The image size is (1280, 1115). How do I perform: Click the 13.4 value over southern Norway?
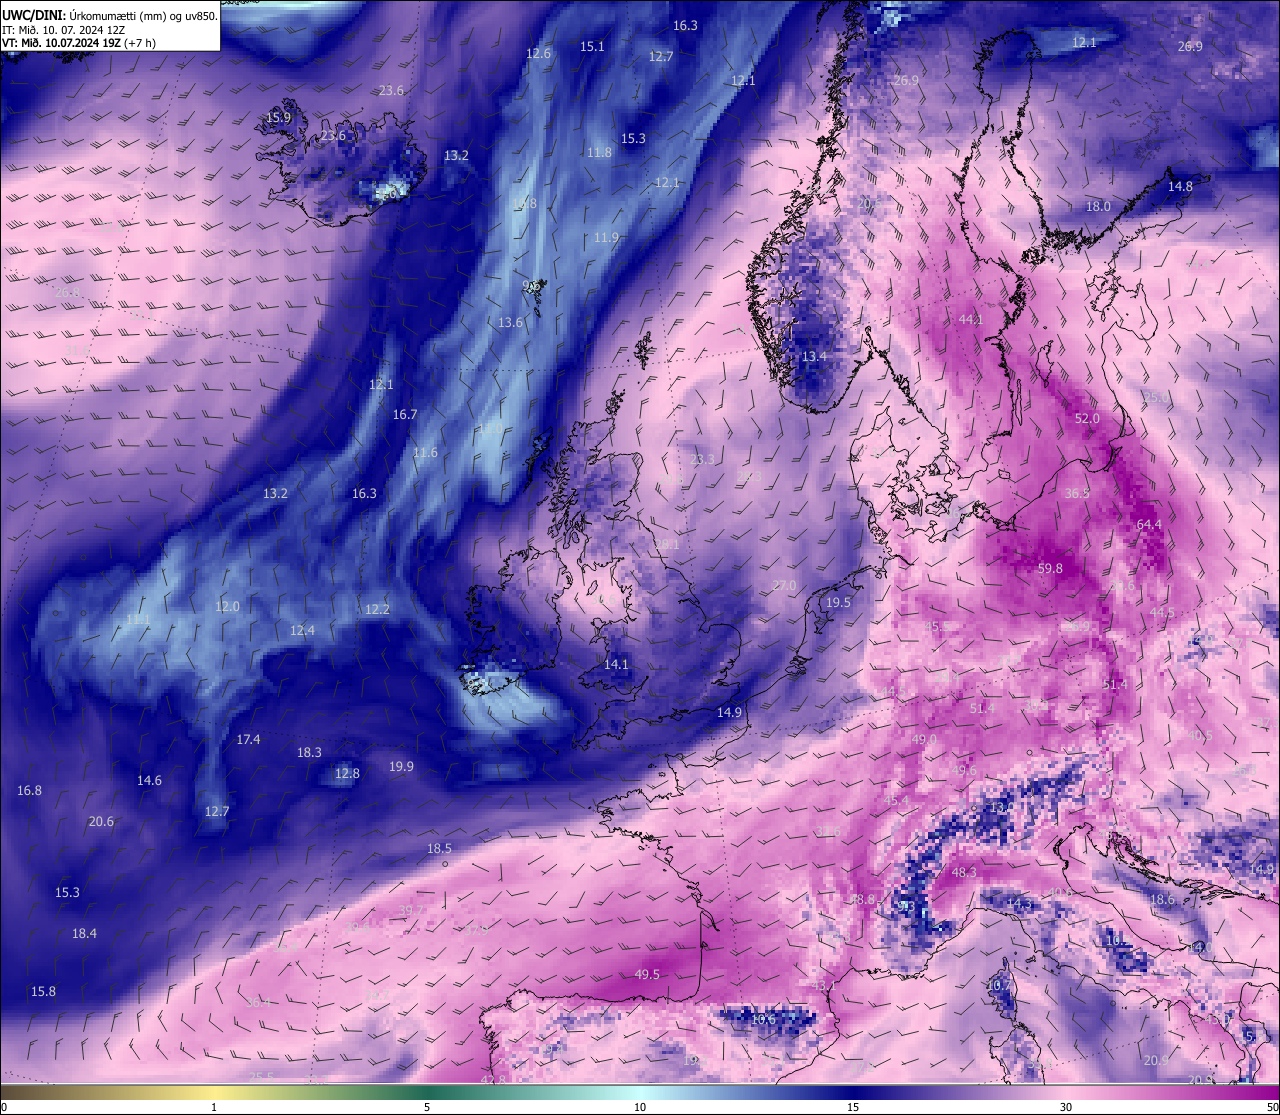[814, 356]
